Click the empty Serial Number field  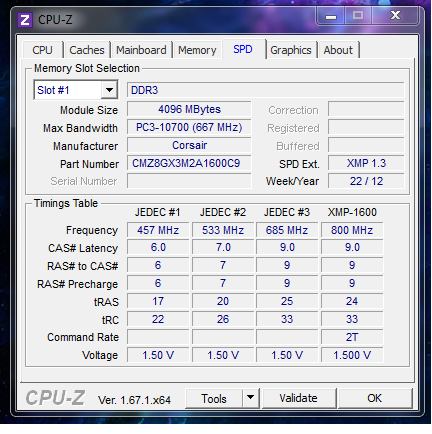coord(189,181)
